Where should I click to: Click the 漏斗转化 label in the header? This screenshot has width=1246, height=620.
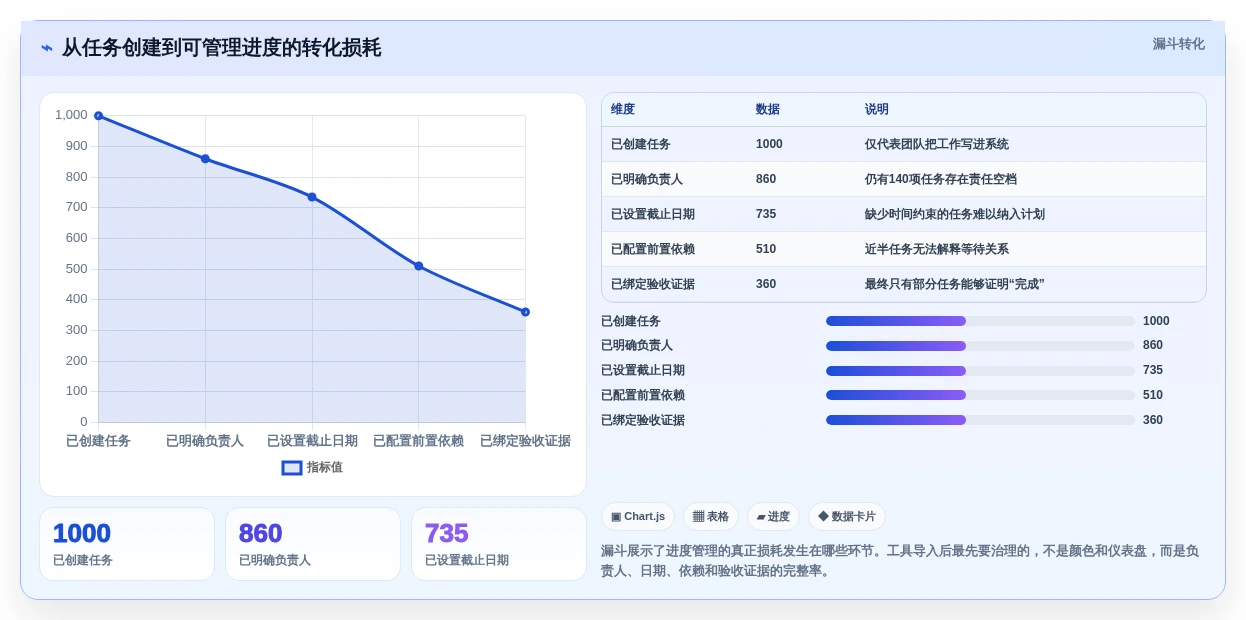(1178, 44)
